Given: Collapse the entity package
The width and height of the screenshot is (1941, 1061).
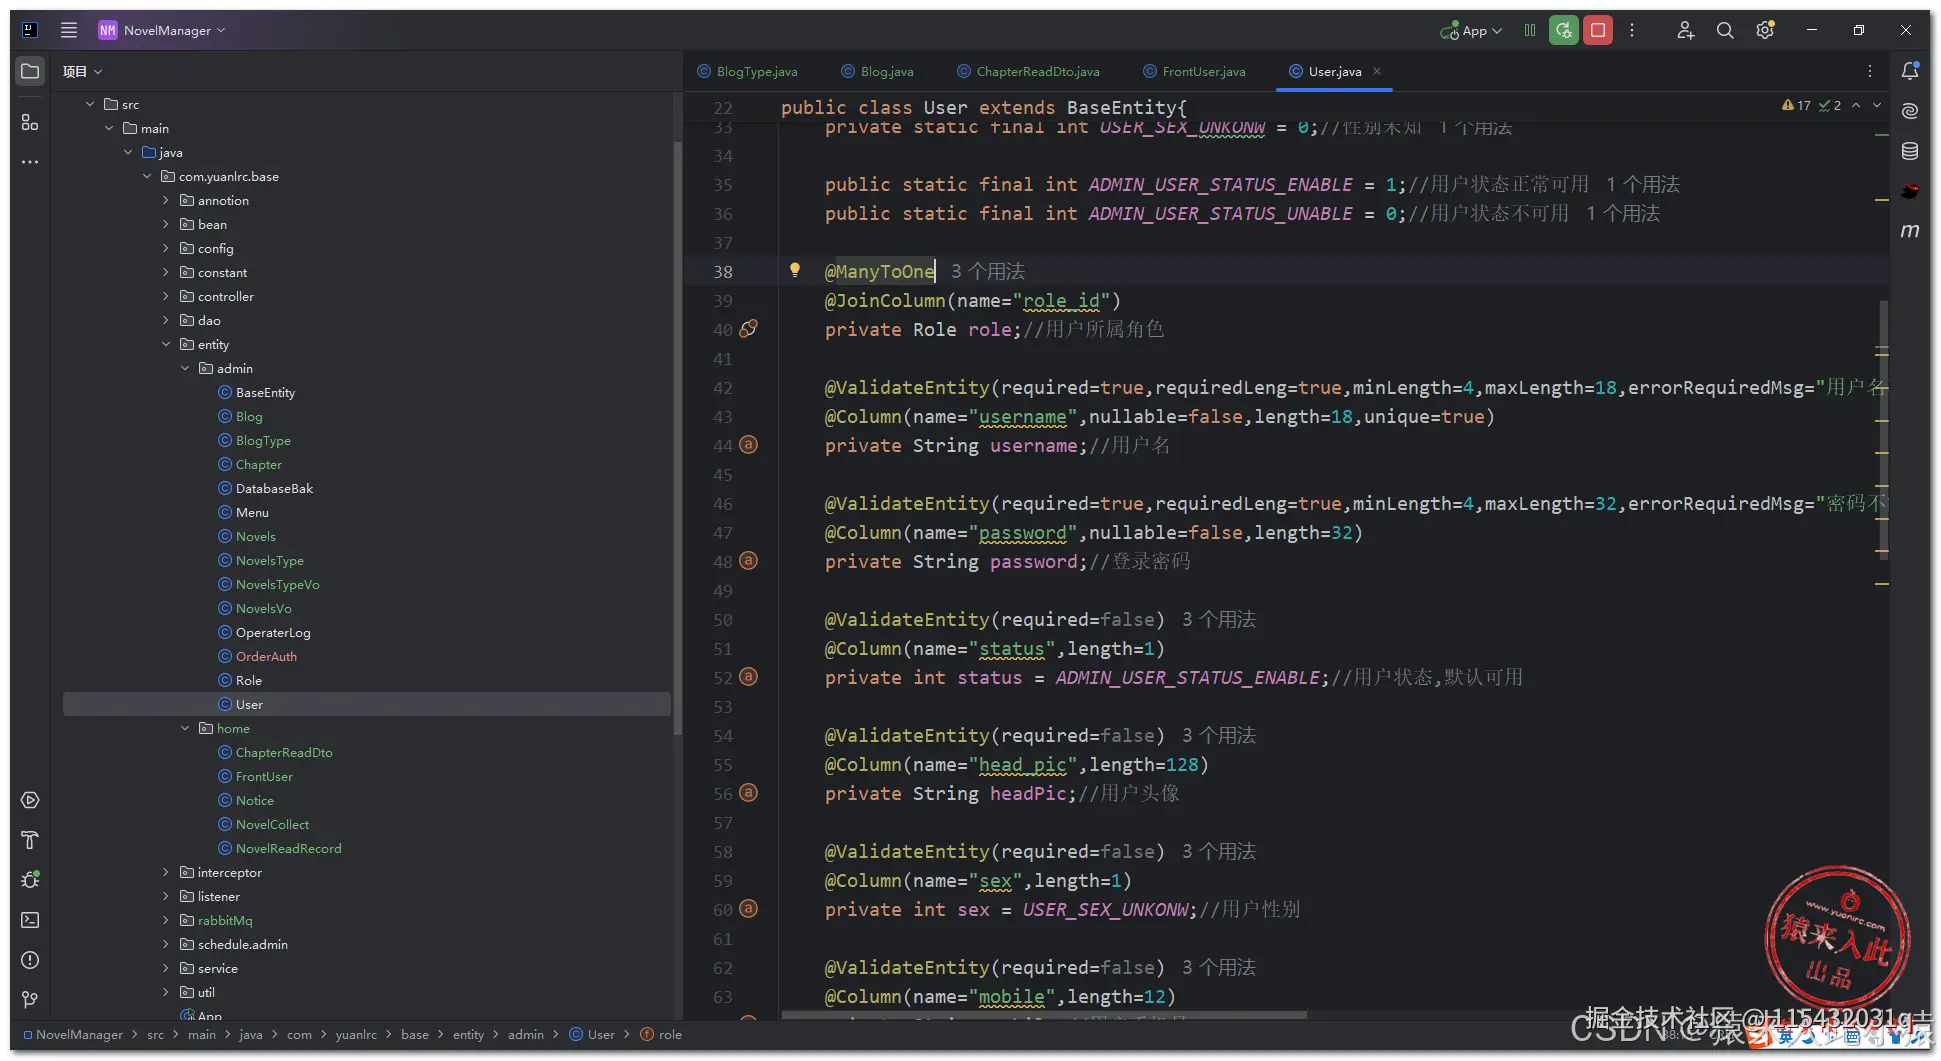Looking at the screenshot, I should coord(166,344).
